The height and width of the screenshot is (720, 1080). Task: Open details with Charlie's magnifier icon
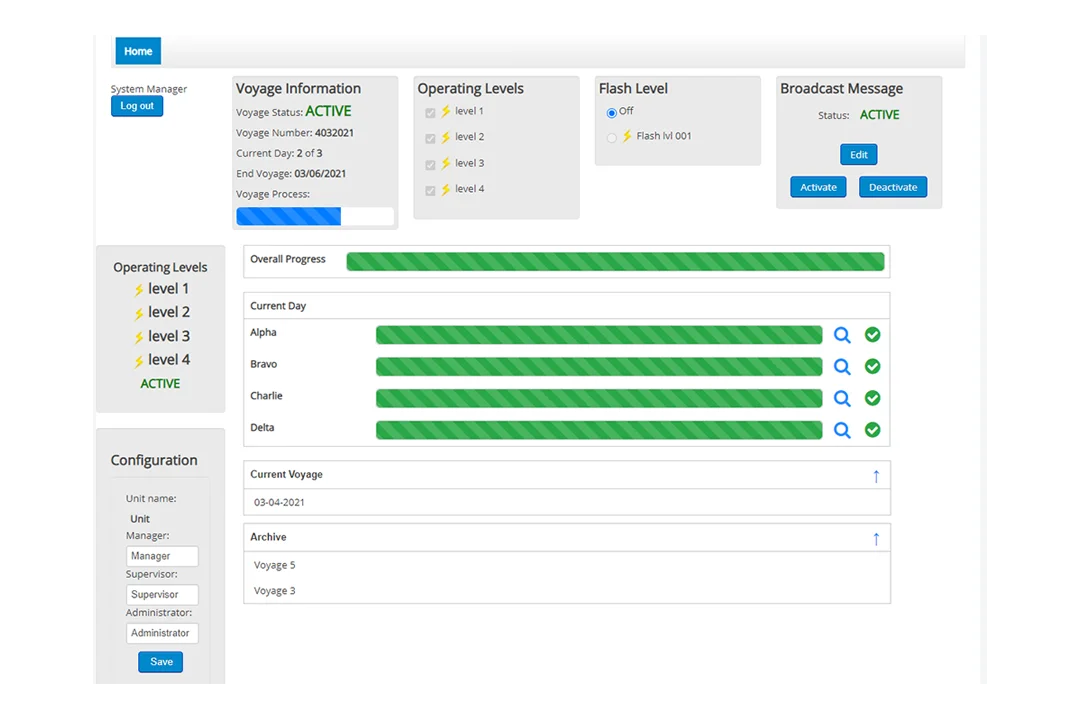coord(842,398)
